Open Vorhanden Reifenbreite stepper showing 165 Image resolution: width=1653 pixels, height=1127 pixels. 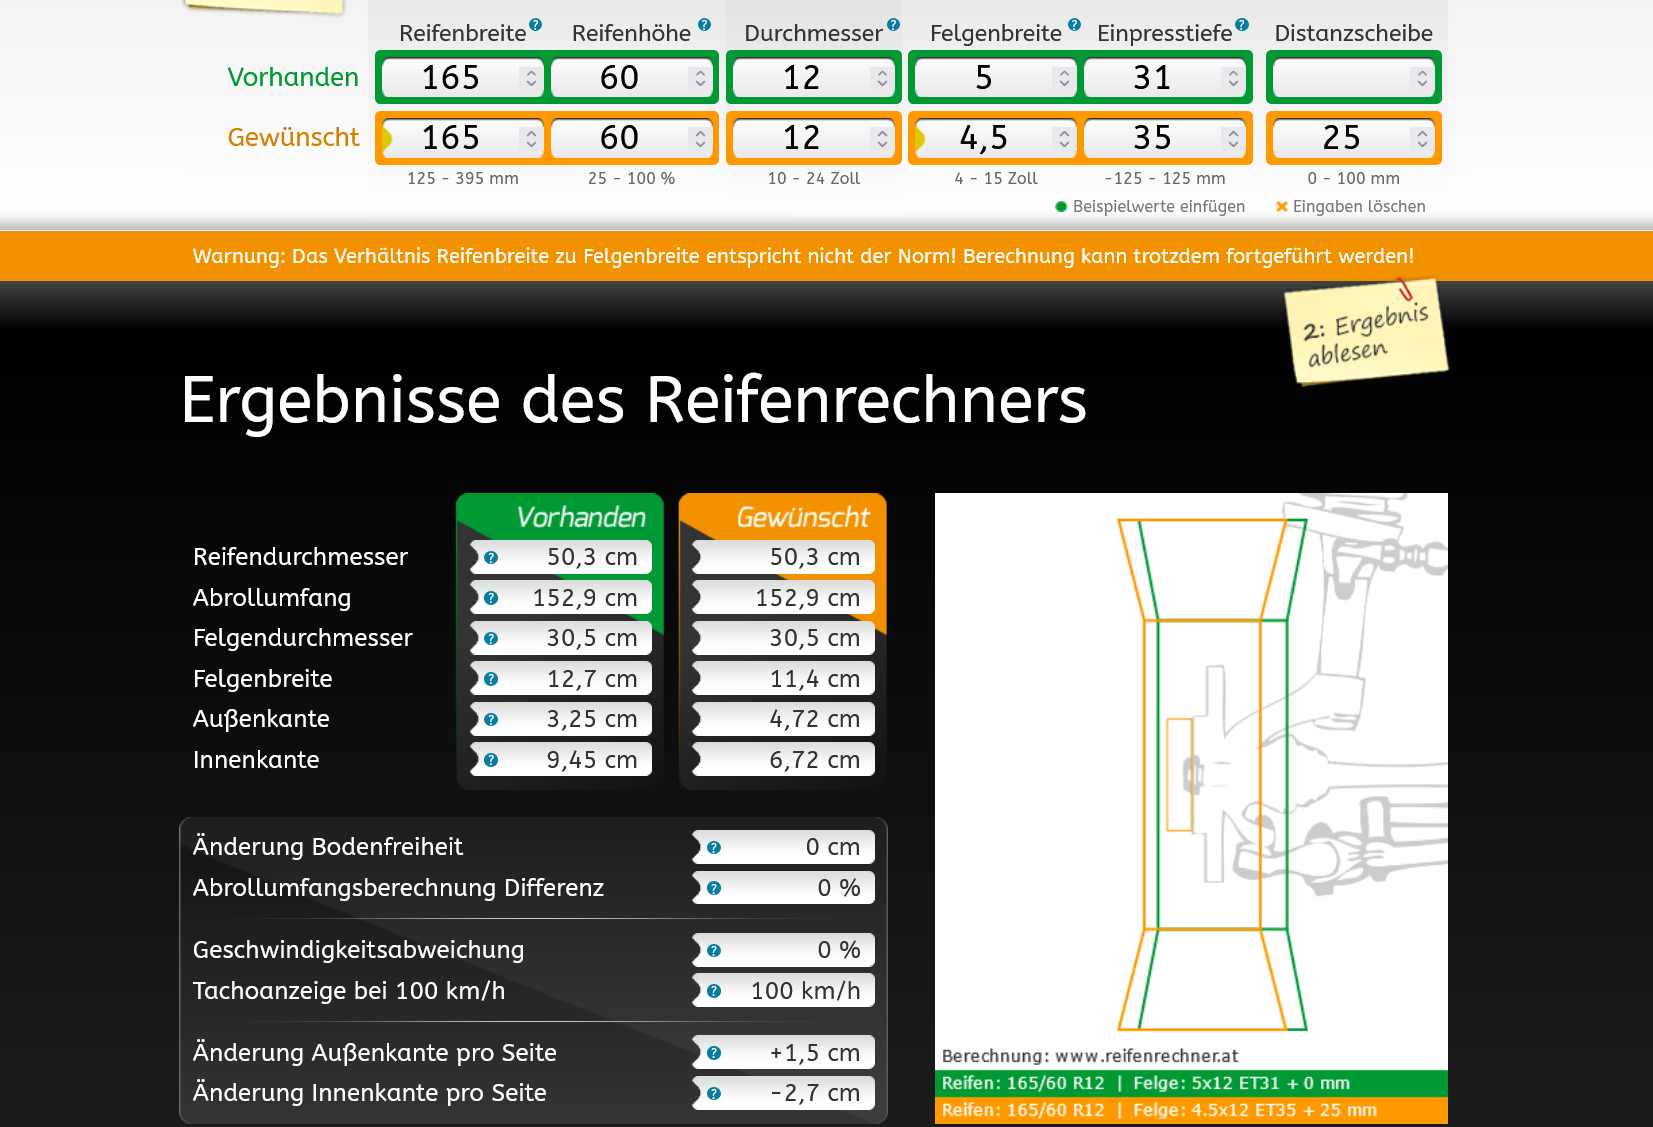pos(531,78)
